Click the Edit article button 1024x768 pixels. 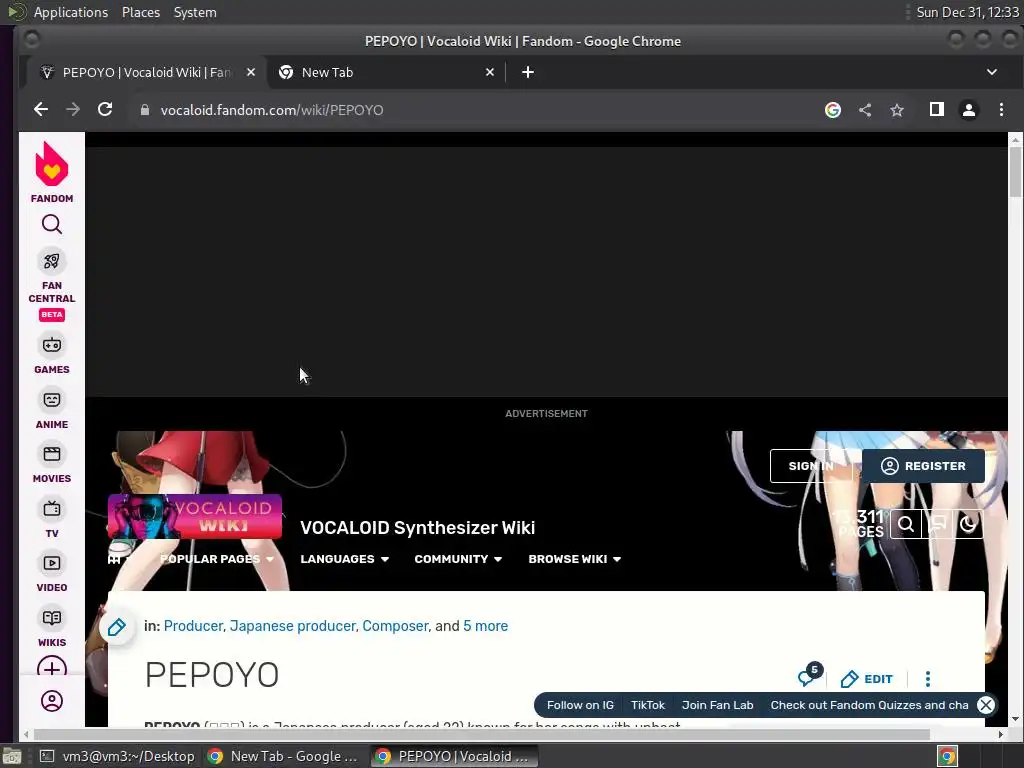[866, 679]
